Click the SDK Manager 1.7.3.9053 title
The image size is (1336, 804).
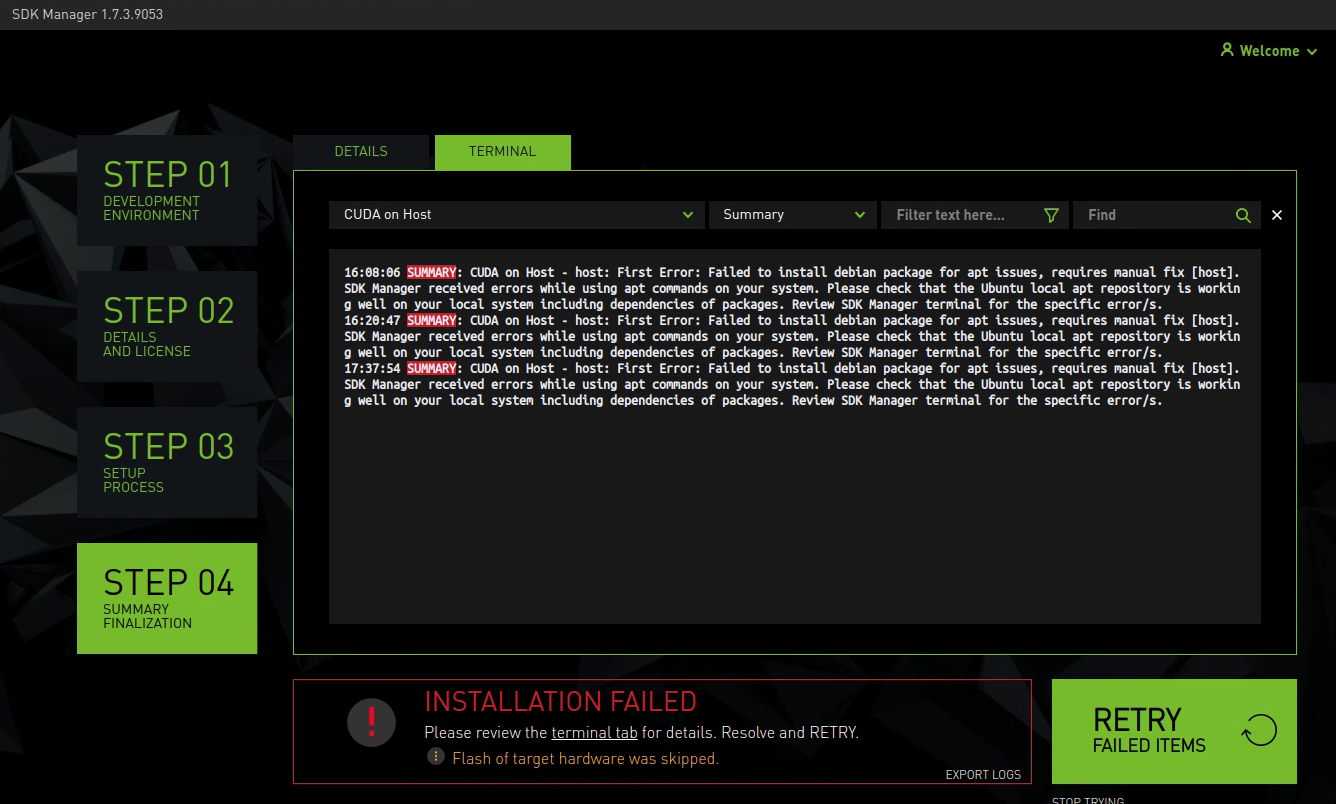[87, 15]
